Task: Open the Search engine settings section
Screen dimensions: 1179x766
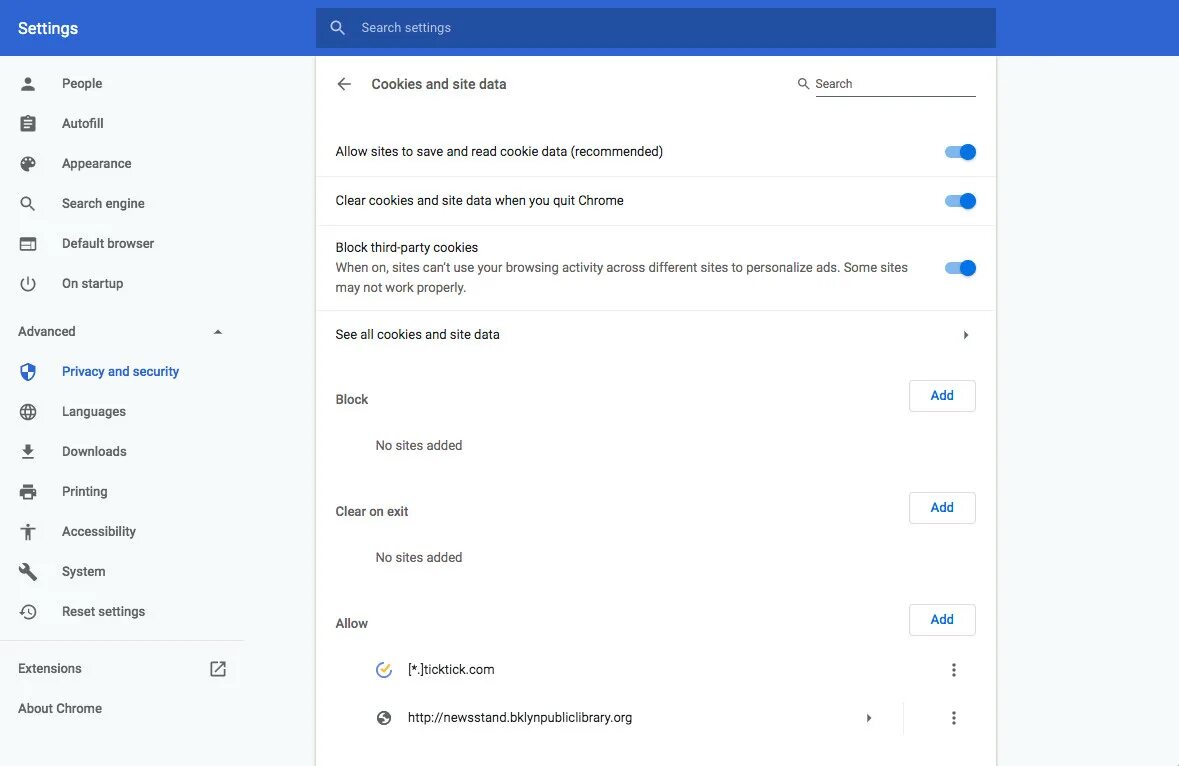Action: tap(103, 204)
